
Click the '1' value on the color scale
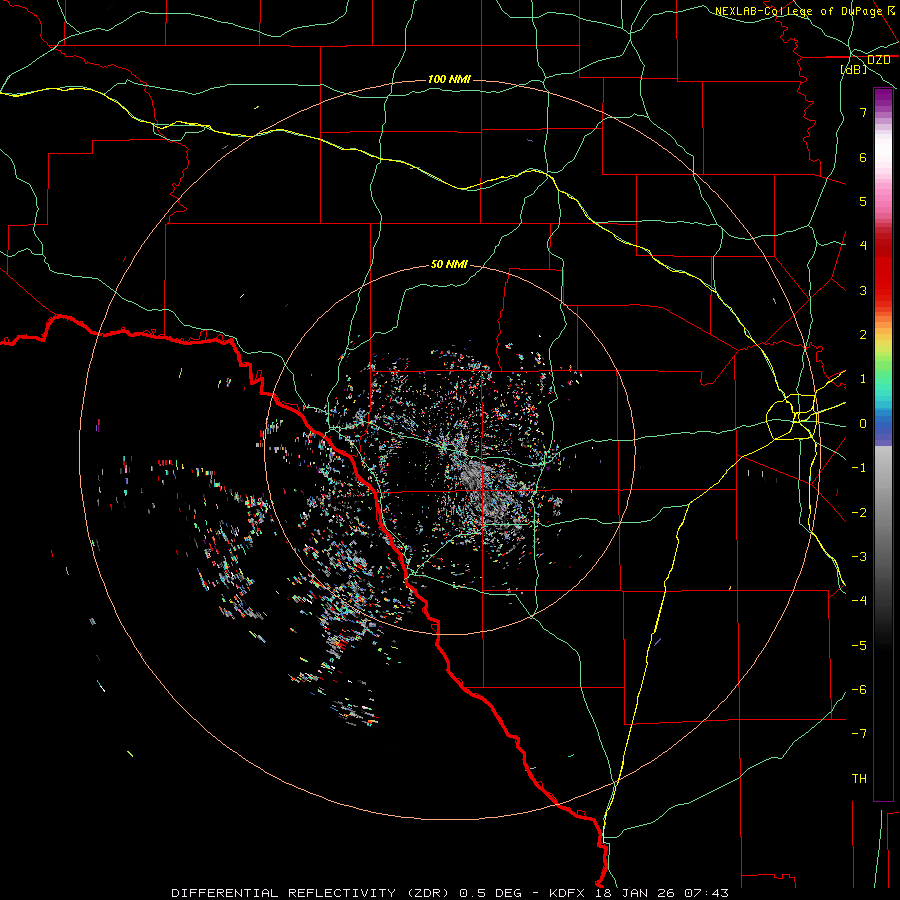click(x=863, y=379)
